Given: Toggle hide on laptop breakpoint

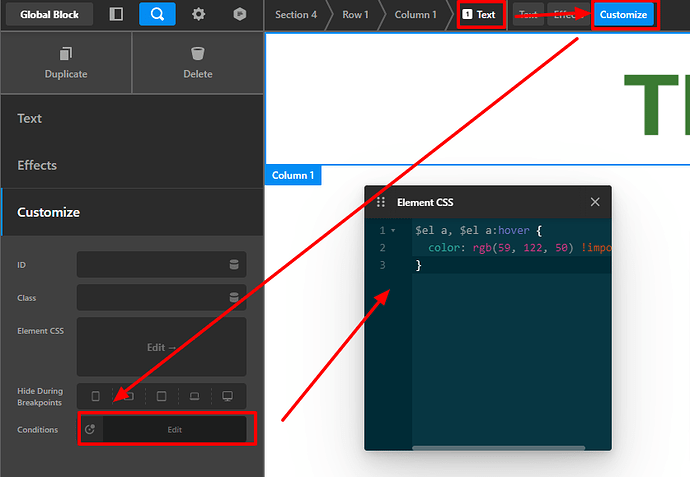Looking at the screenshot, I should [x=194, y=396].
